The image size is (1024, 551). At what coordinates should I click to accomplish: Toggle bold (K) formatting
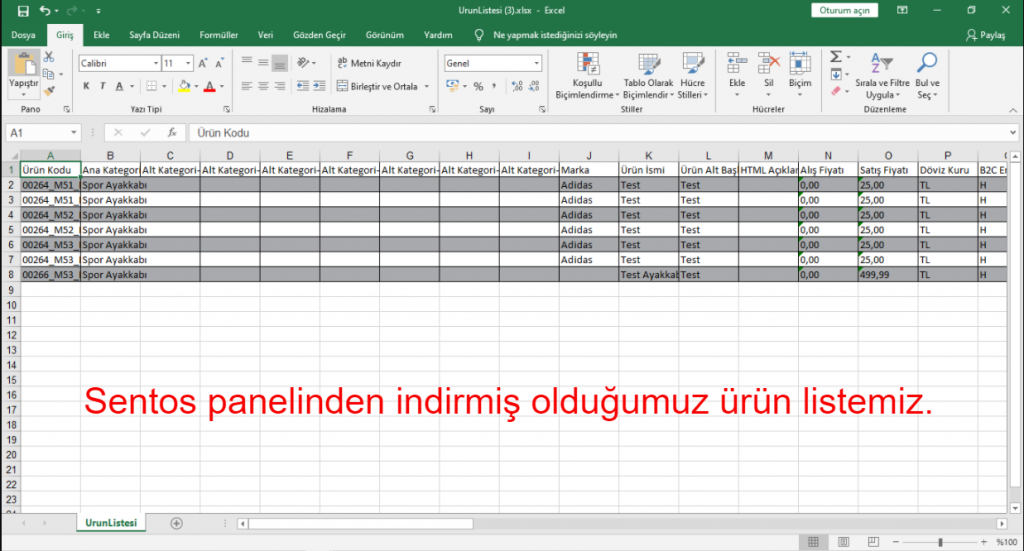[x=87, y=86]
